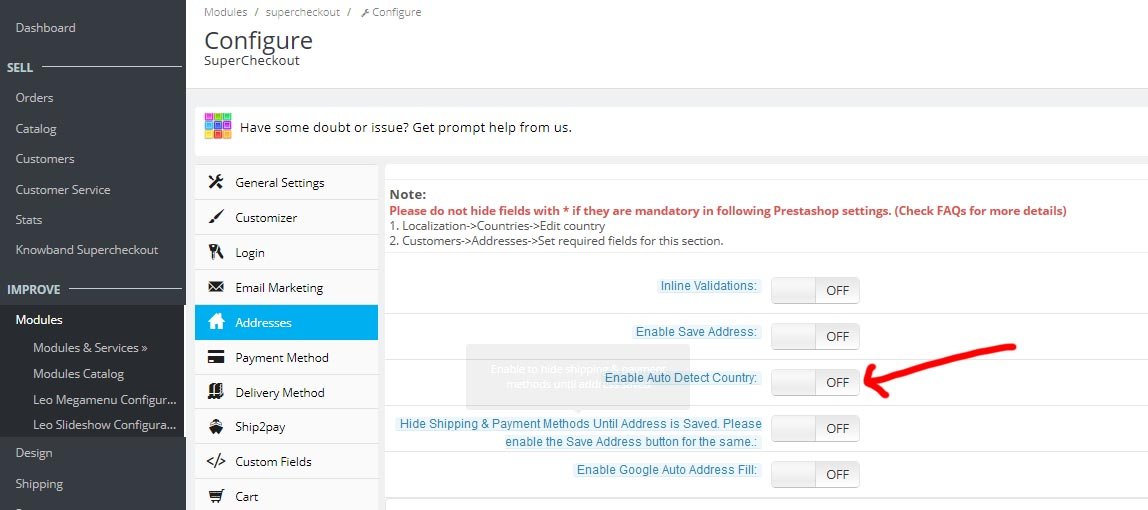
Task: Click the Login keys icon
Action: pyautogui.click(x=215, y=253)
